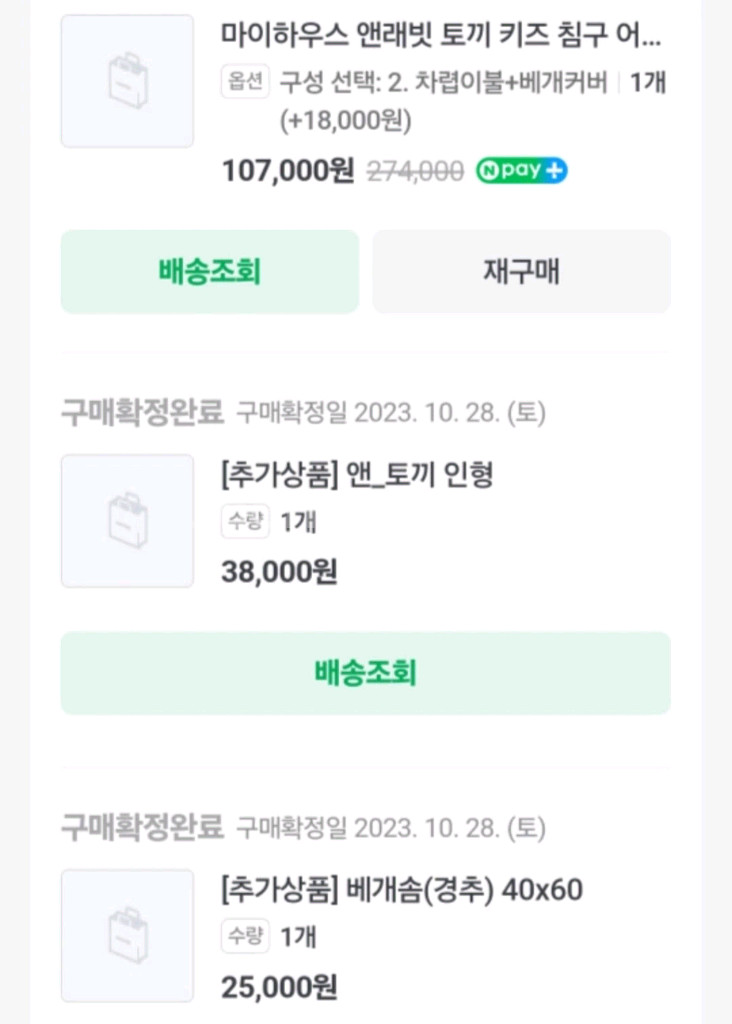
Task: Tap the placeholder image for 마이하우스 bedding item
Action: click(127, 81)
